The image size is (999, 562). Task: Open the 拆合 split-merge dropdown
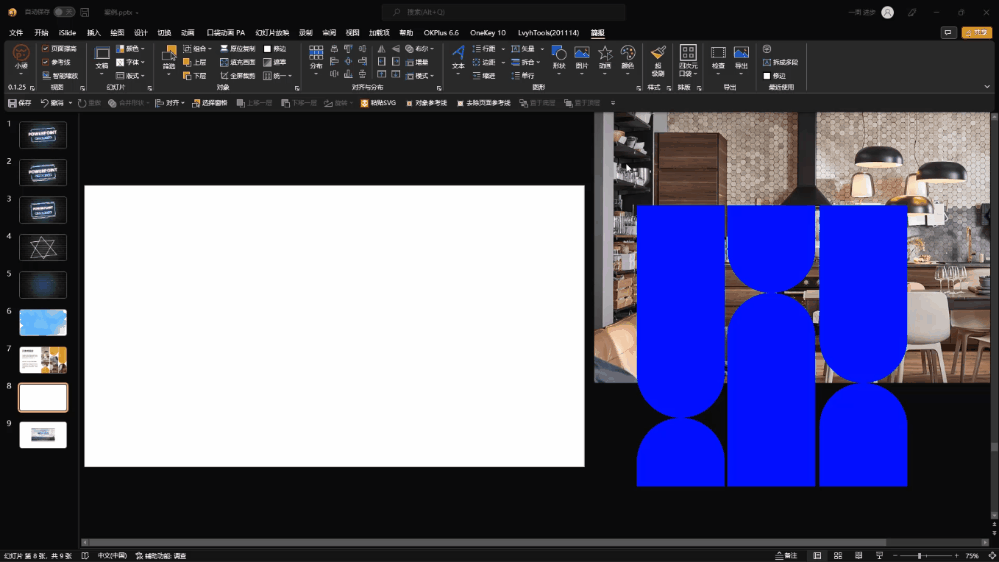point(526,62)
